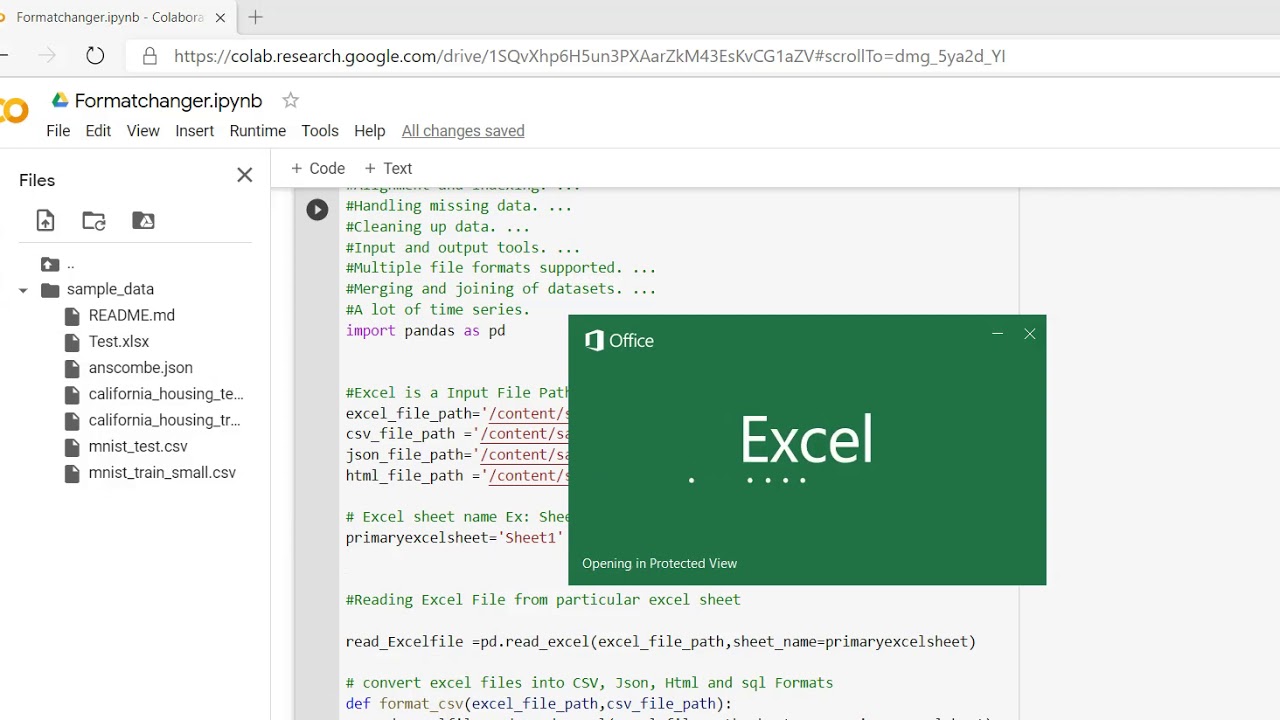Open the Insert menu
Image resolution: width=1280 pixels, height=720 pixels.
194,131
